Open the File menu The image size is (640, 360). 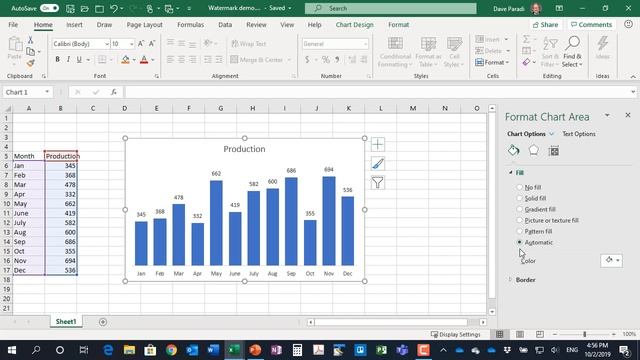click(13, 24)
